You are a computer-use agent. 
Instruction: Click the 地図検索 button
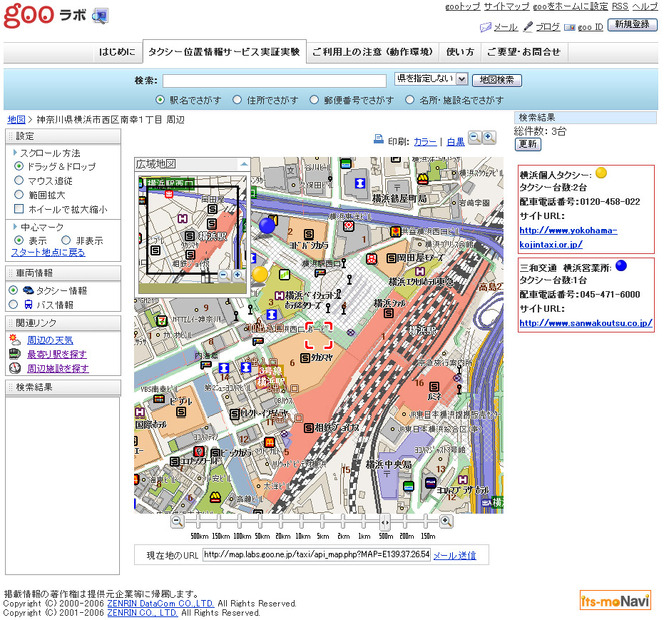497,80
